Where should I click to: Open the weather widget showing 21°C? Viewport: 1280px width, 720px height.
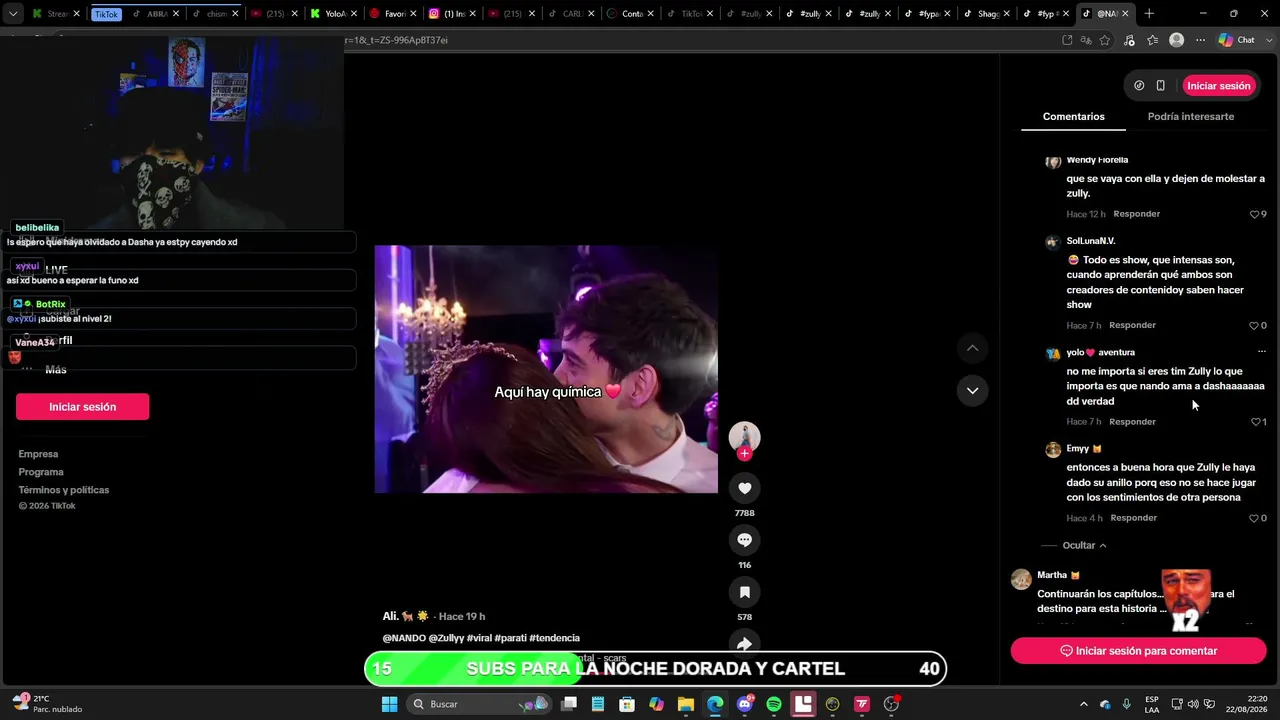click(x=47, y=704)
